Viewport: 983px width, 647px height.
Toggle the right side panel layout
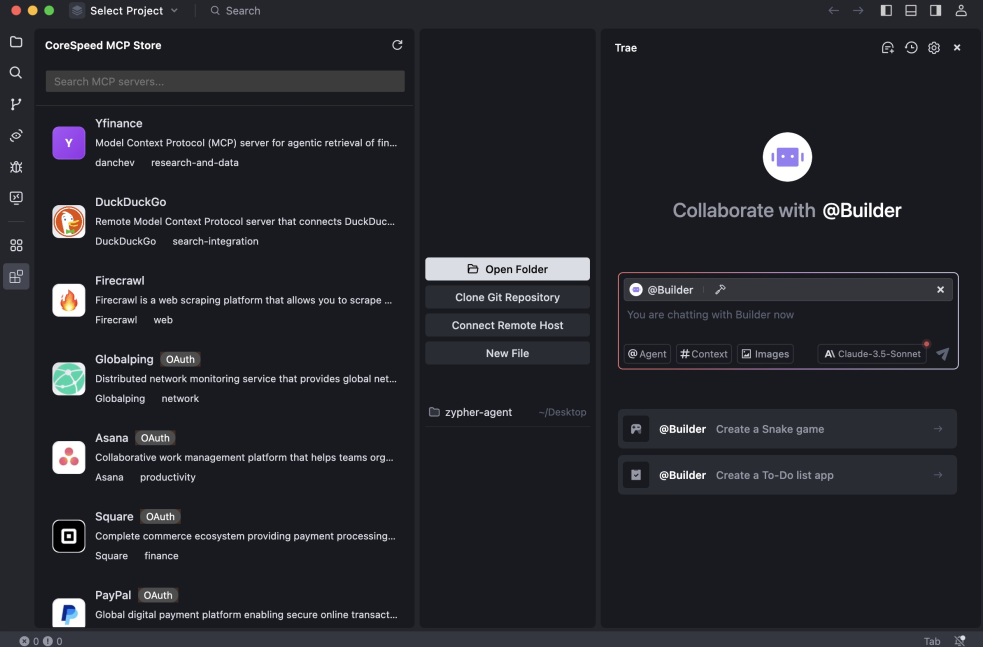click(x=935, y=11)
